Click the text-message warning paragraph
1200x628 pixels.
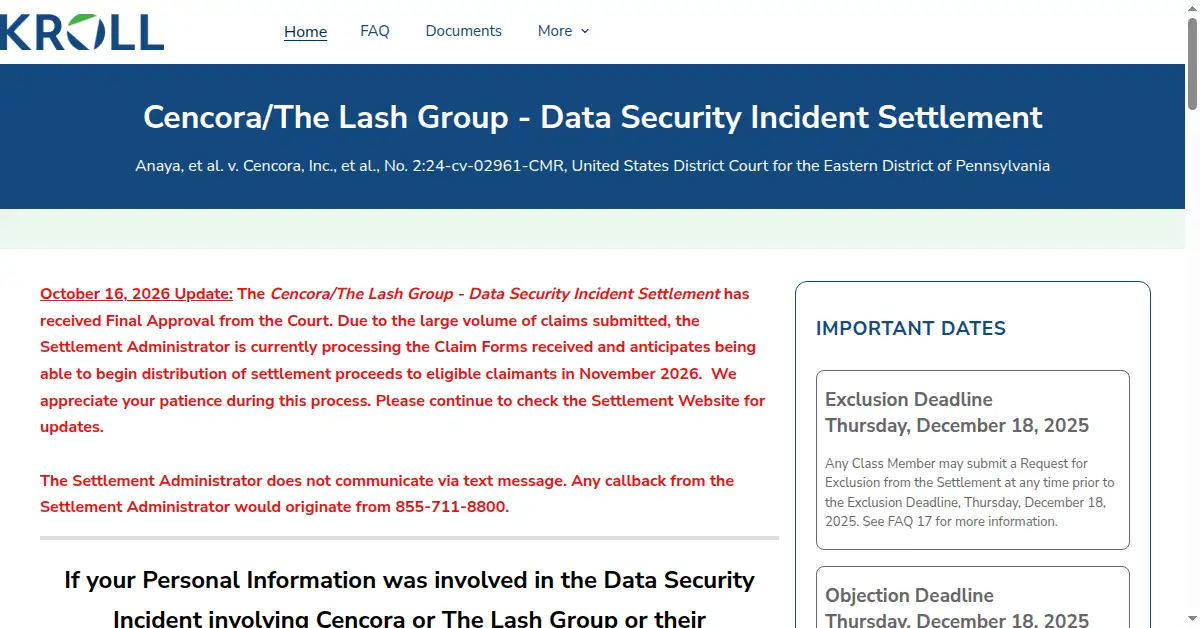[387, 494]
